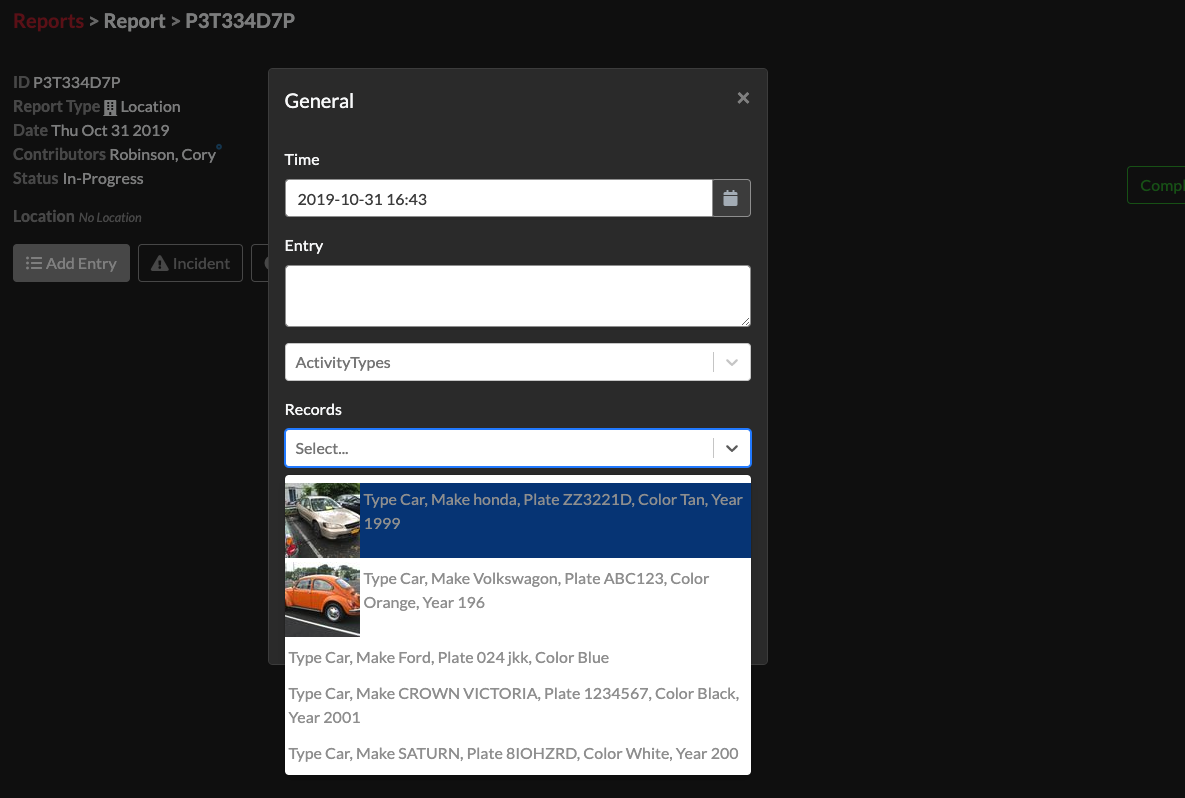Screen dimensions: 1185x798
Task: Navigate to Reports via the breadcrumb
Action: pyautogui.click(x=48, y=20)
